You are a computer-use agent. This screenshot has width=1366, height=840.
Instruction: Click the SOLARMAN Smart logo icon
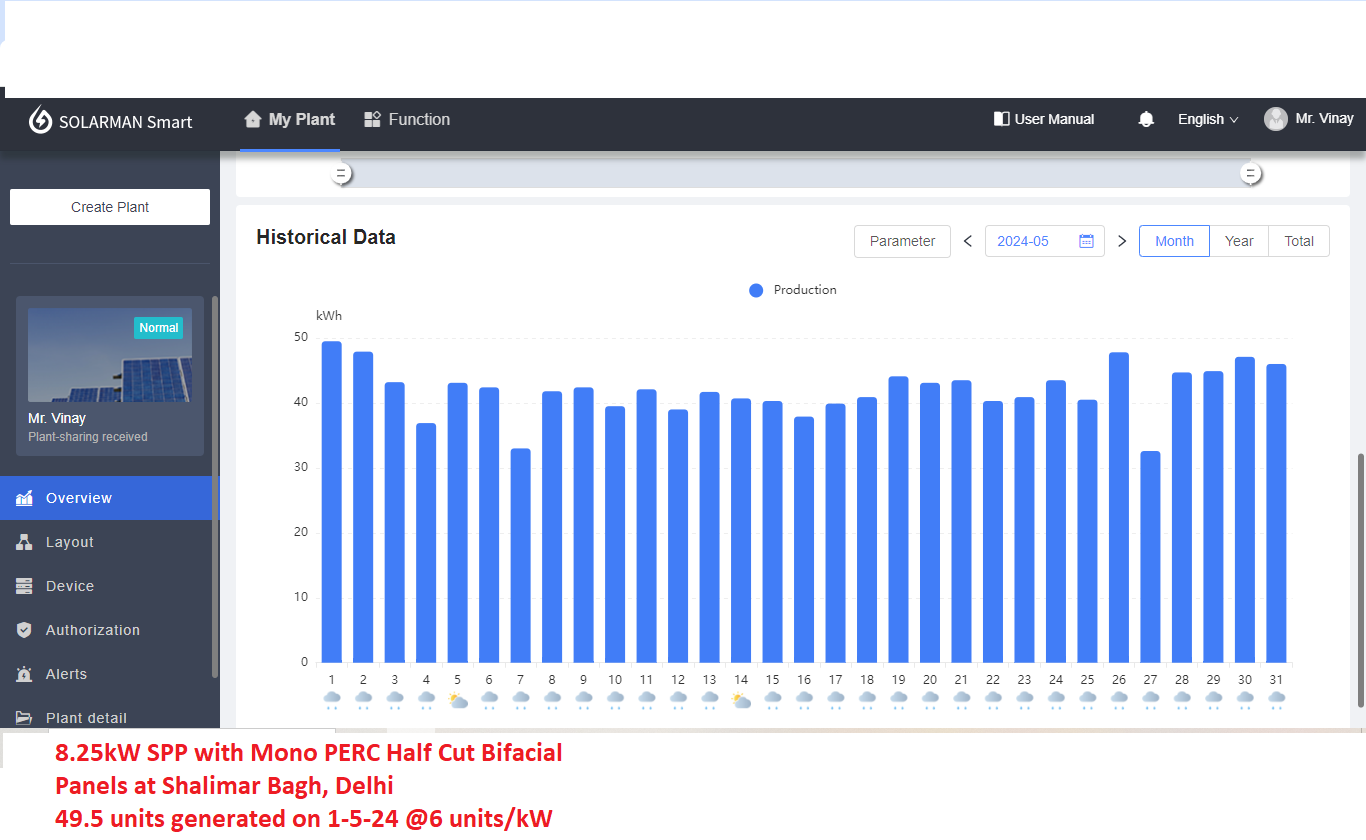point(40,120)
